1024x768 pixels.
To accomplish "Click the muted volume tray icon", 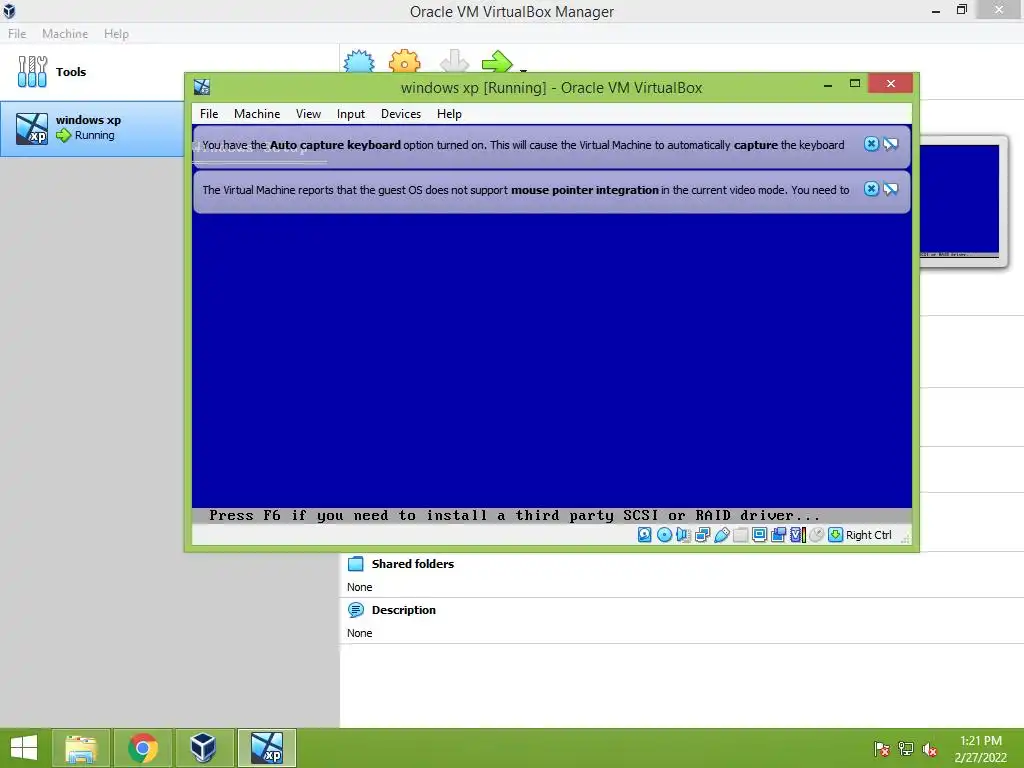I will 930,749.
